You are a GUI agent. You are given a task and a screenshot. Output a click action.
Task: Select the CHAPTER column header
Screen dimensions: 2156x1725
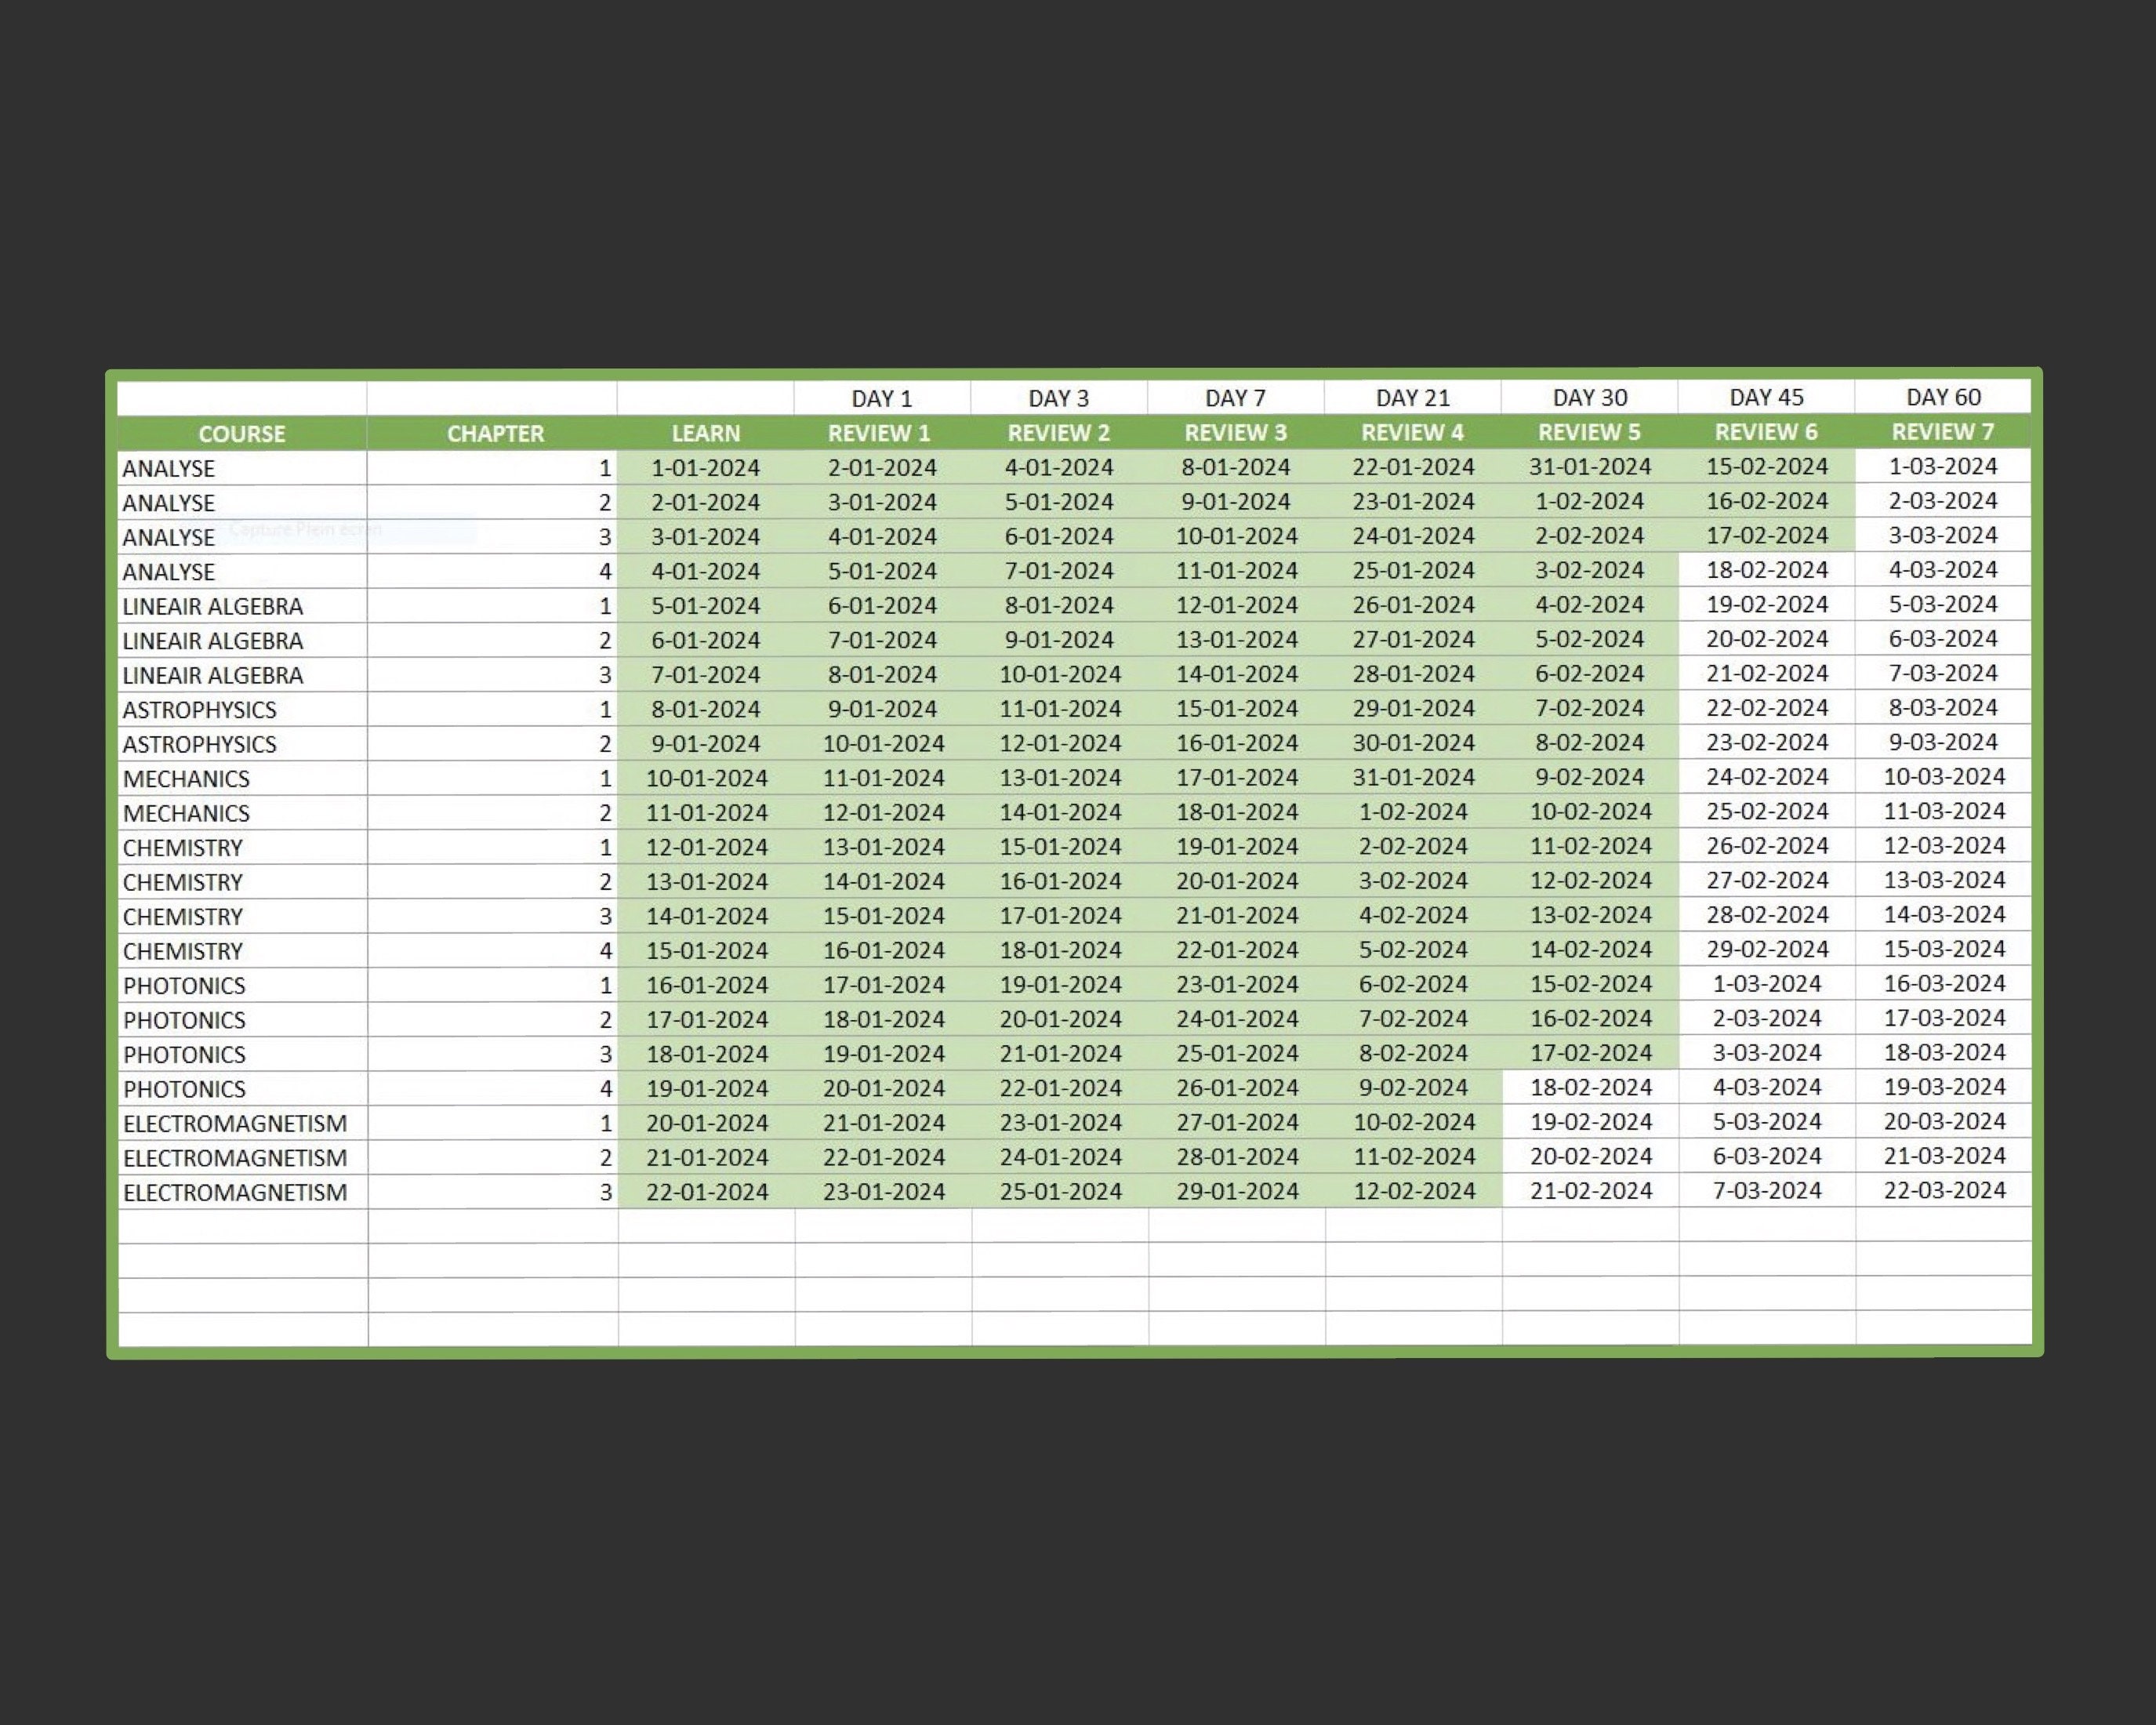tap(496, 433)
